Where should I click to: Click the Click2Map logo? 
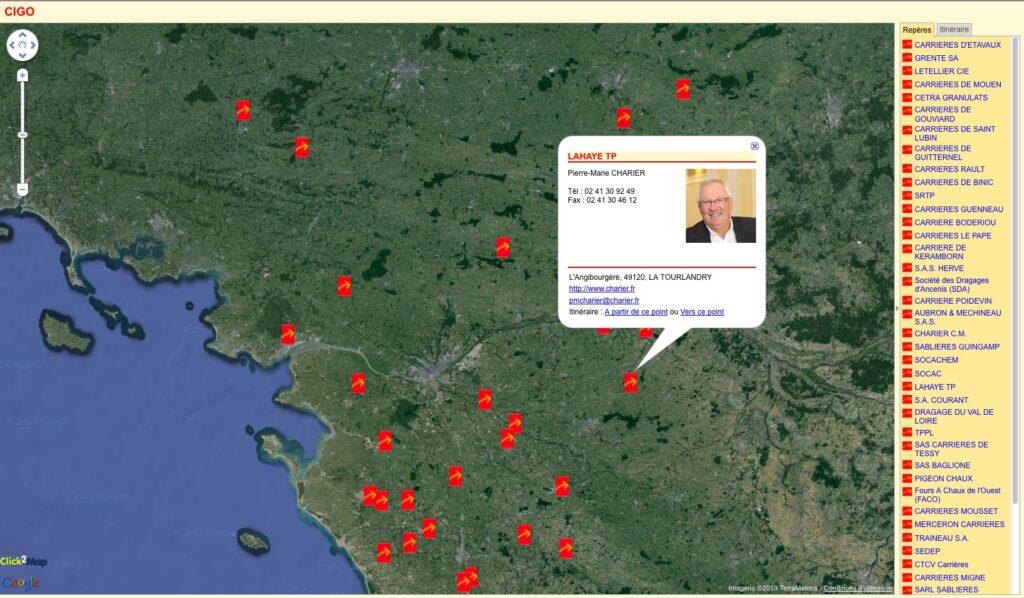(x=24, y=561)
